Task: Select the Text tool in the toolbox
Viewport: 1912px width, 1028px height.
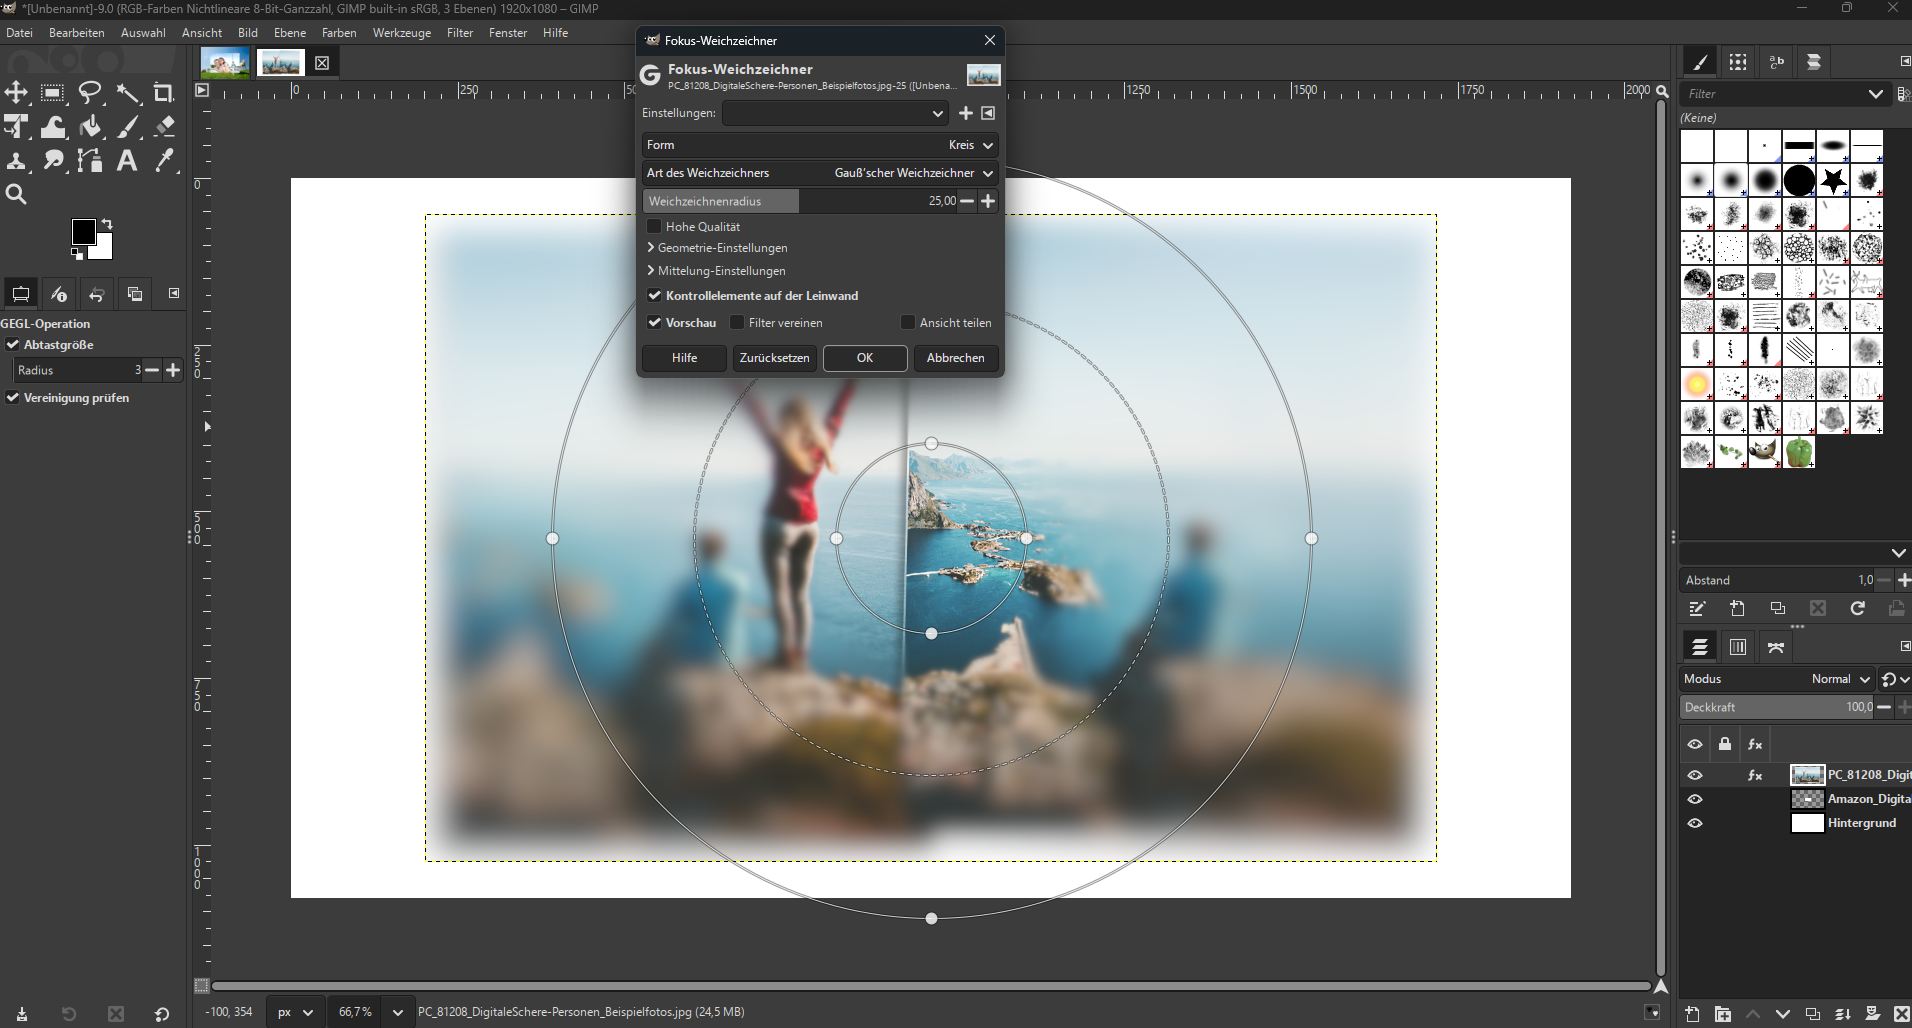Action: coord(127,161)
